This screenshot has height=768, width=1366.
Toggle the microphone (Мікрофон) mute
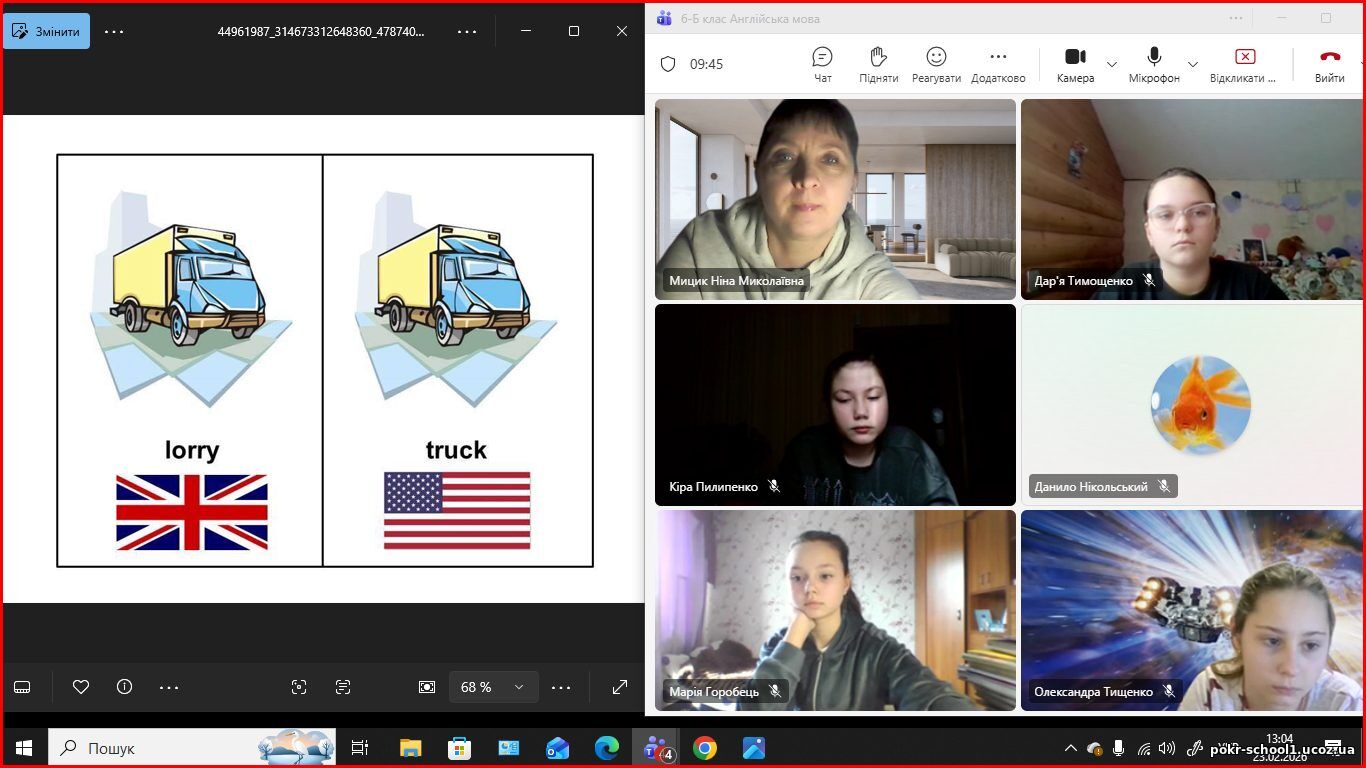[x=1154, y=64]
